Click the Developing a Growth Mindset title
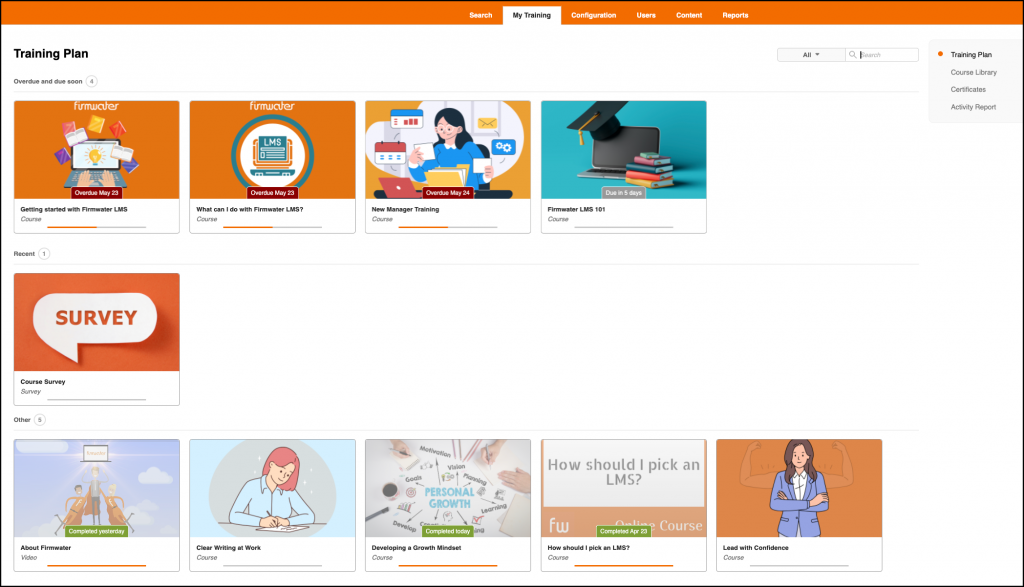This screenshot has width=1024, height=587. click(417, 548)
